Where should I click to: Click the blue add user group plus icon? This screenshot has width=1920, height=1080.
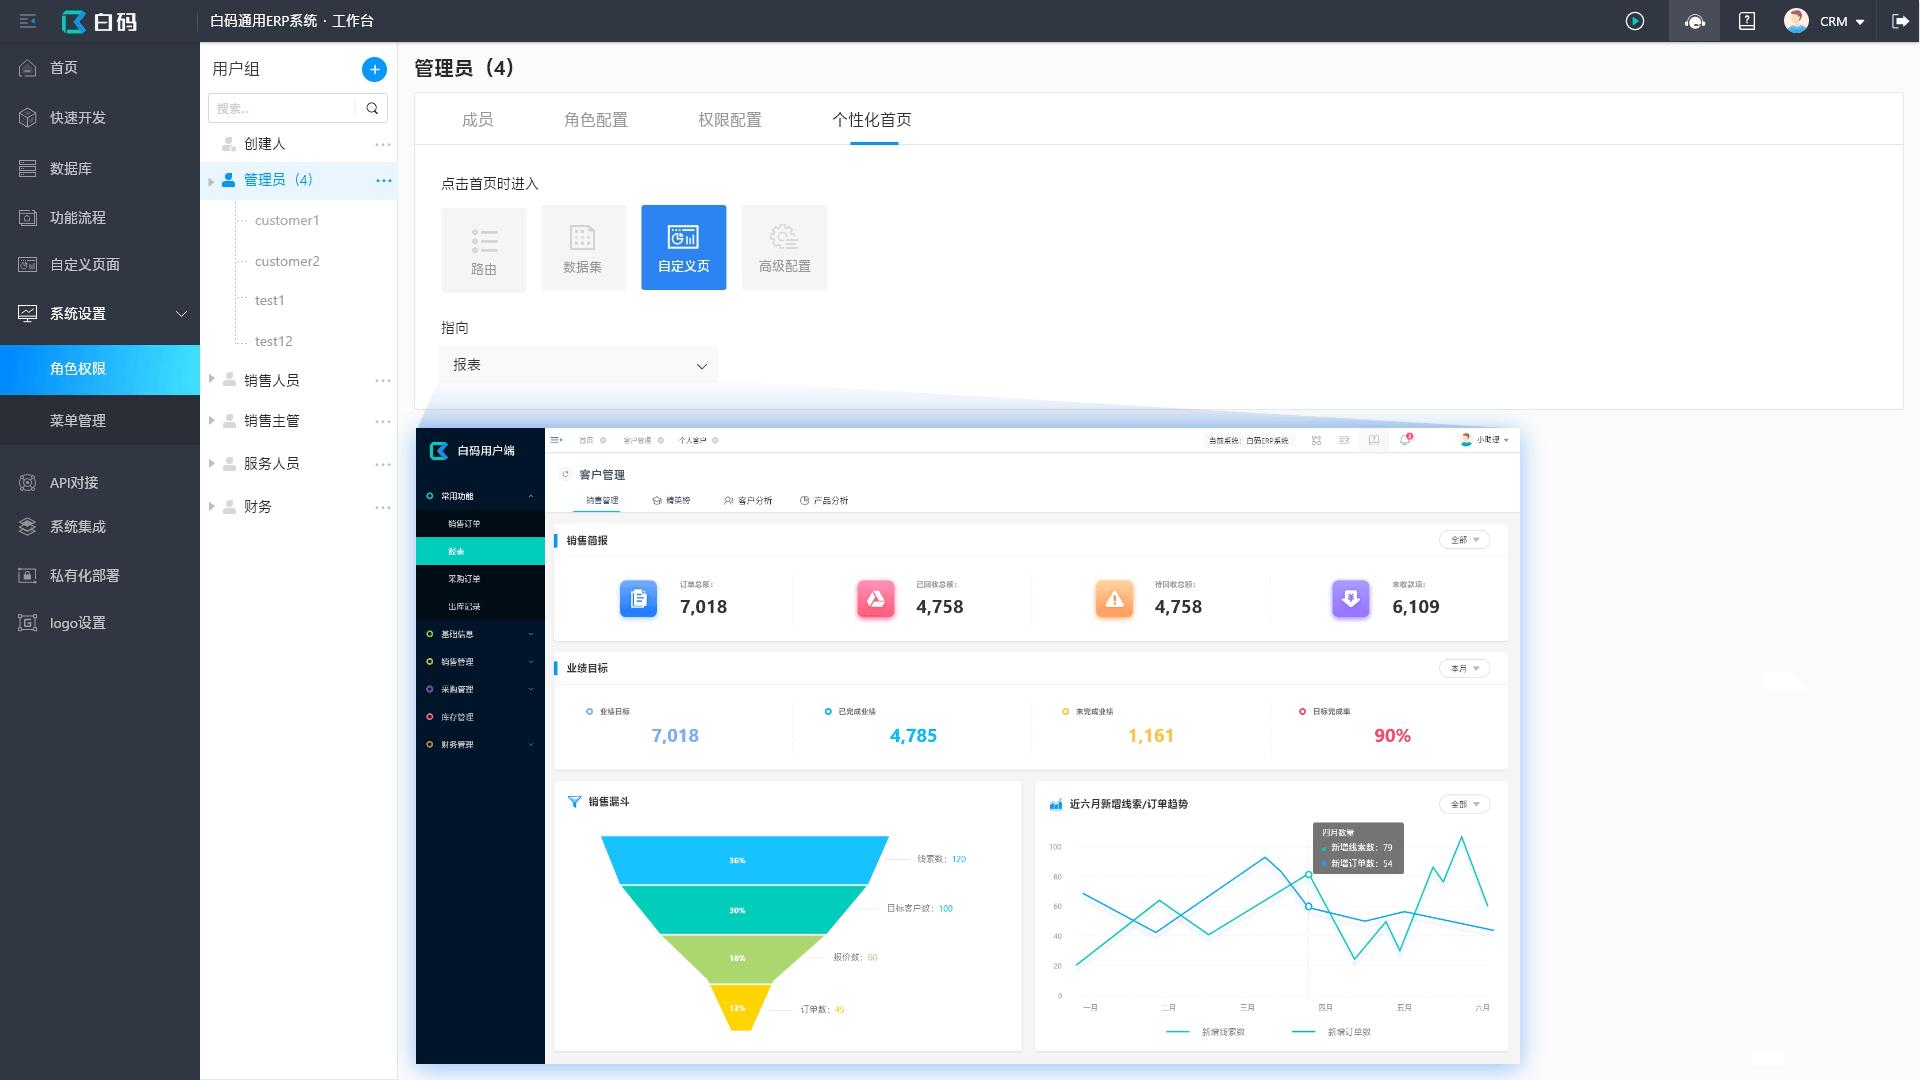[x=374, y=69]
